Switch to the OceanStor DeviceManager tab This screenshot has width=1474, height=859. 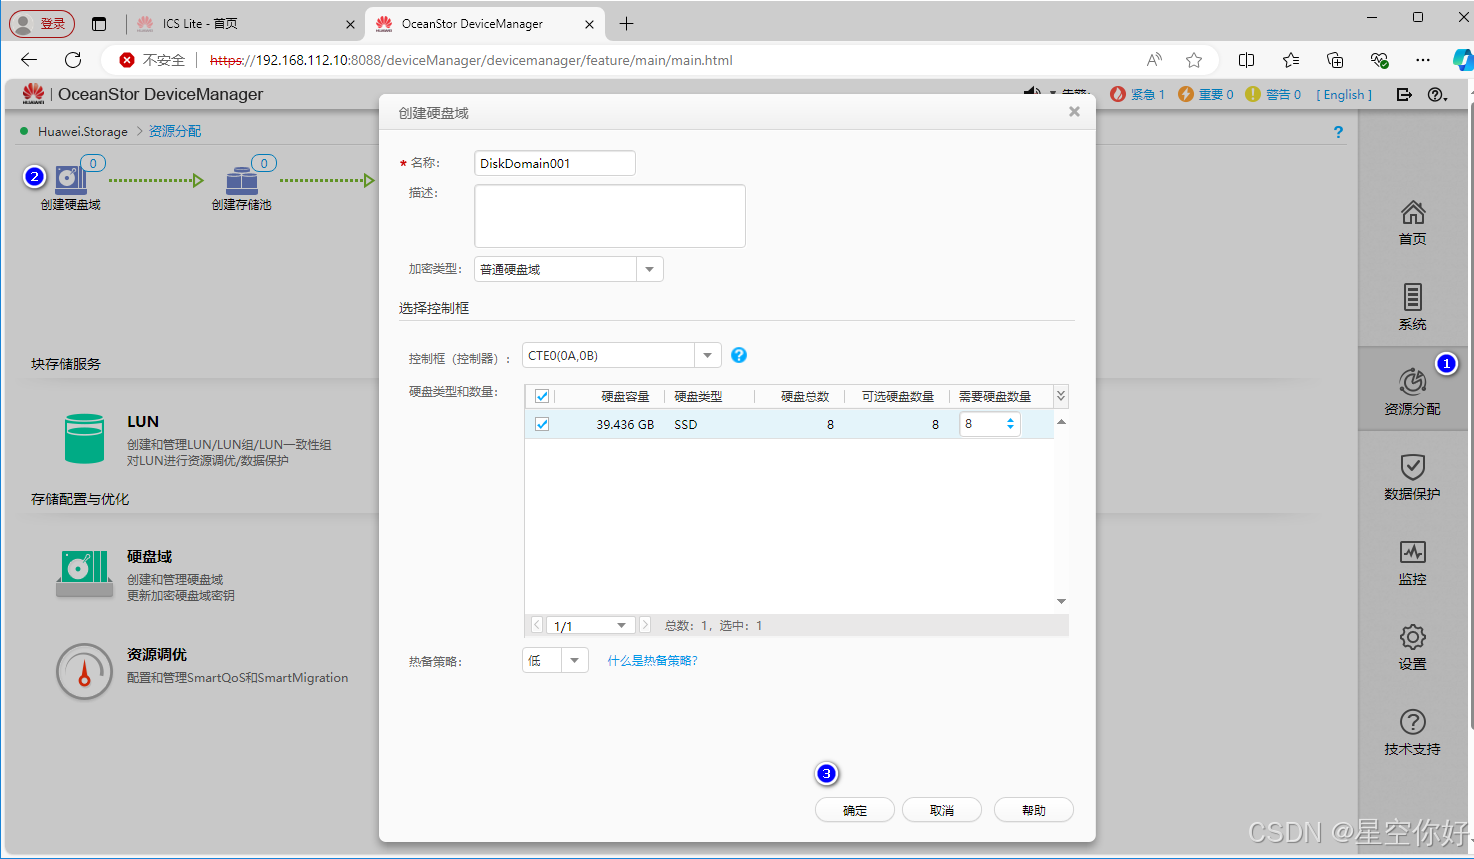coord(485,24)
